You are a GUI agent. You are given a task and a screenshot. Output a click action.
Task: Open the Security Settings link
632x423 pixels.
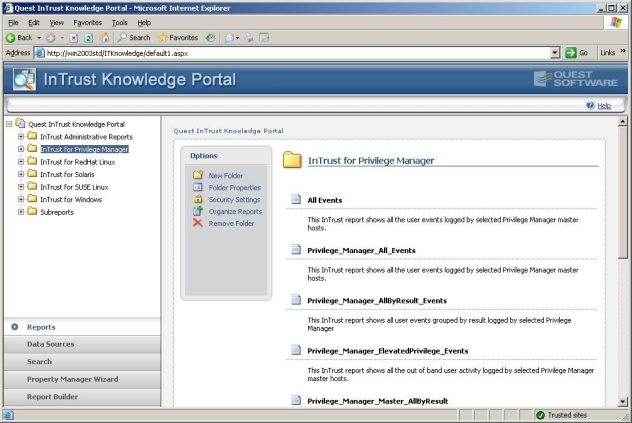pos(234,199)
